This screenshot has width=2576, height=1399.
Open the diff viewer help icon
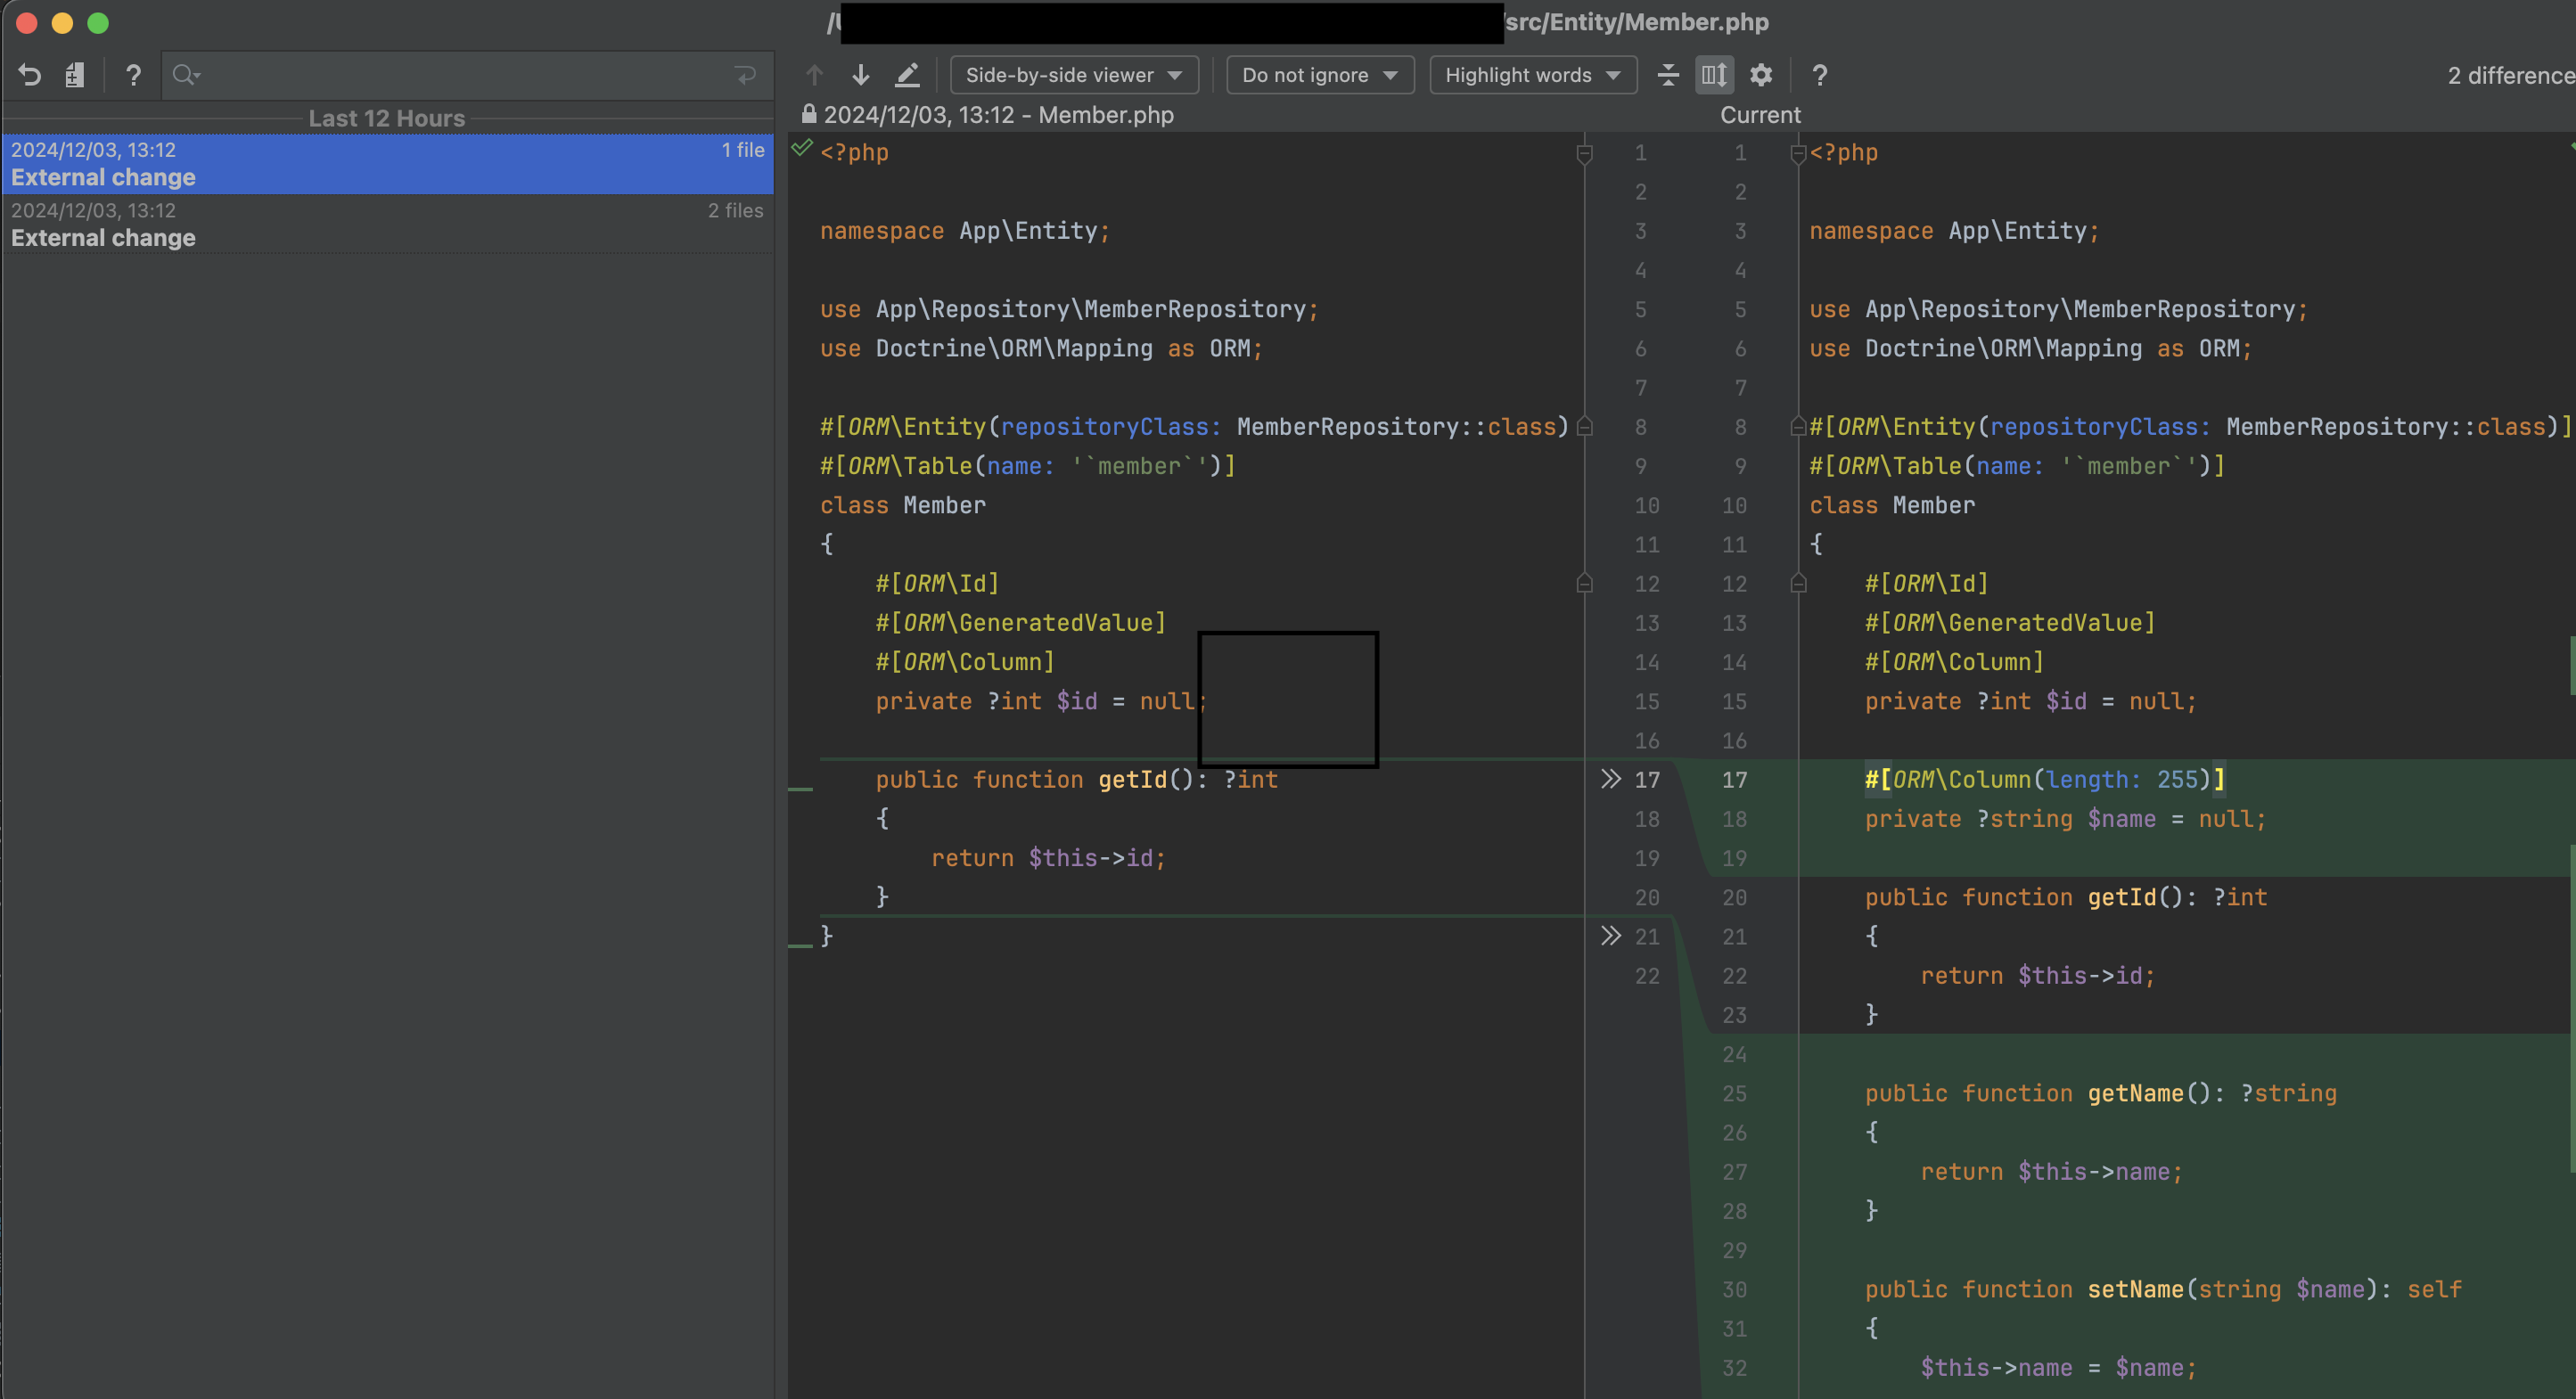pyautogui.click(x=1820, y=75)
